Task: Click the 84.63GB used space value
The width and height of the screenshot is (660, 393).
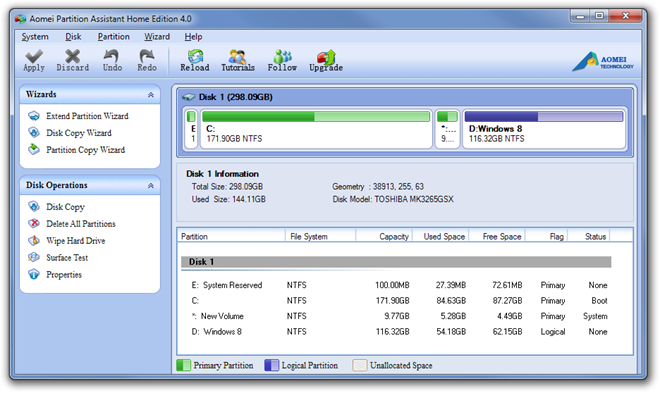Action: point(451,301)
